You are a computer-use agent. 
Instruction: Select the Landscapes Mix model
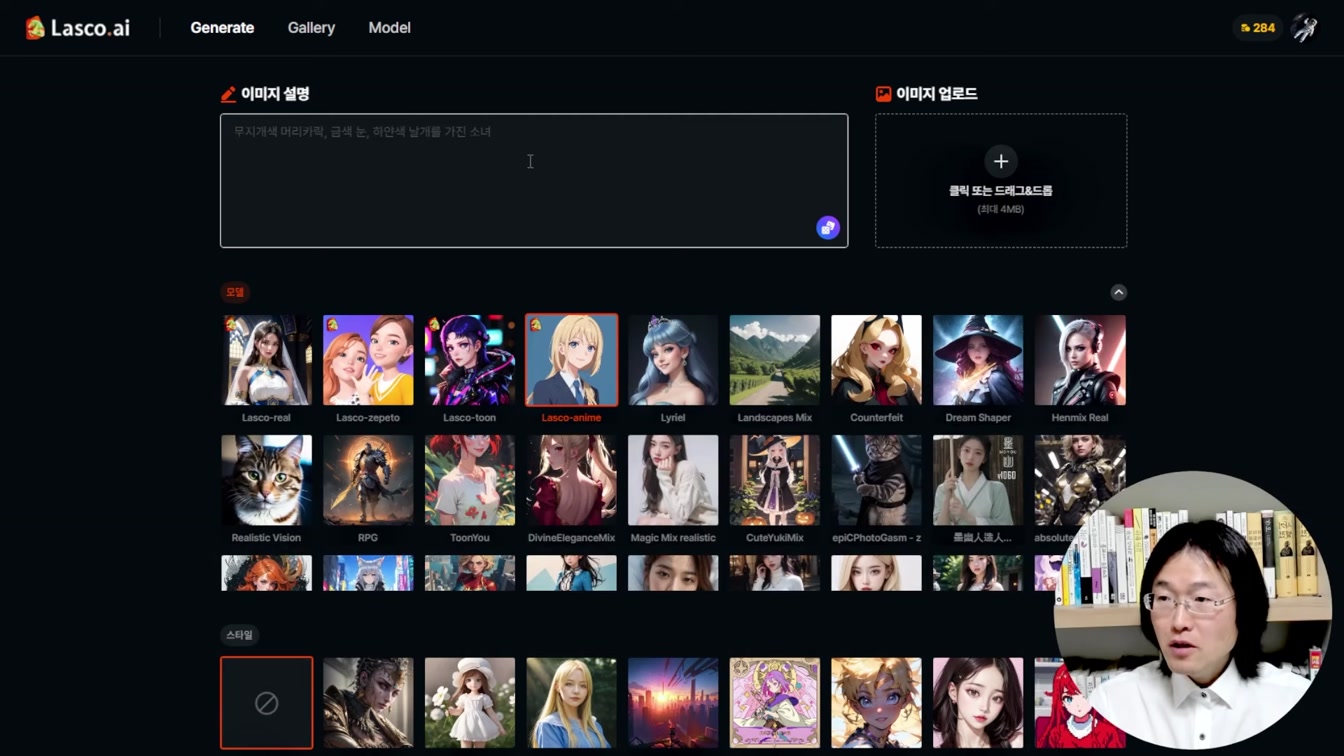click(x=775, y=360)
